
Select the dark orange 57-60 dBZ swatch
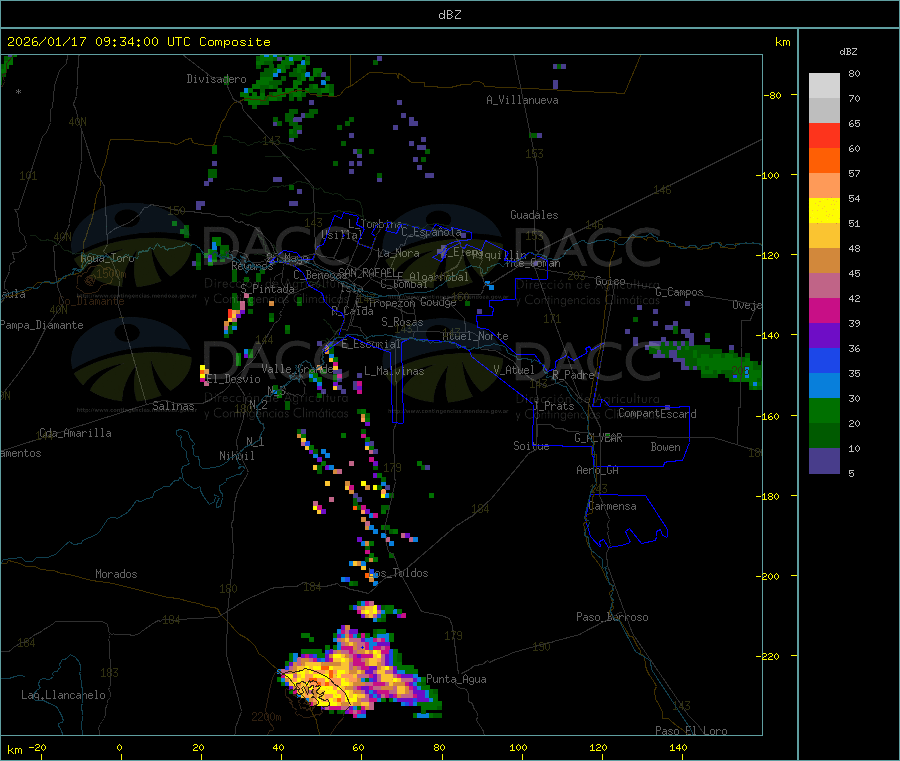[x=824, y=161]
